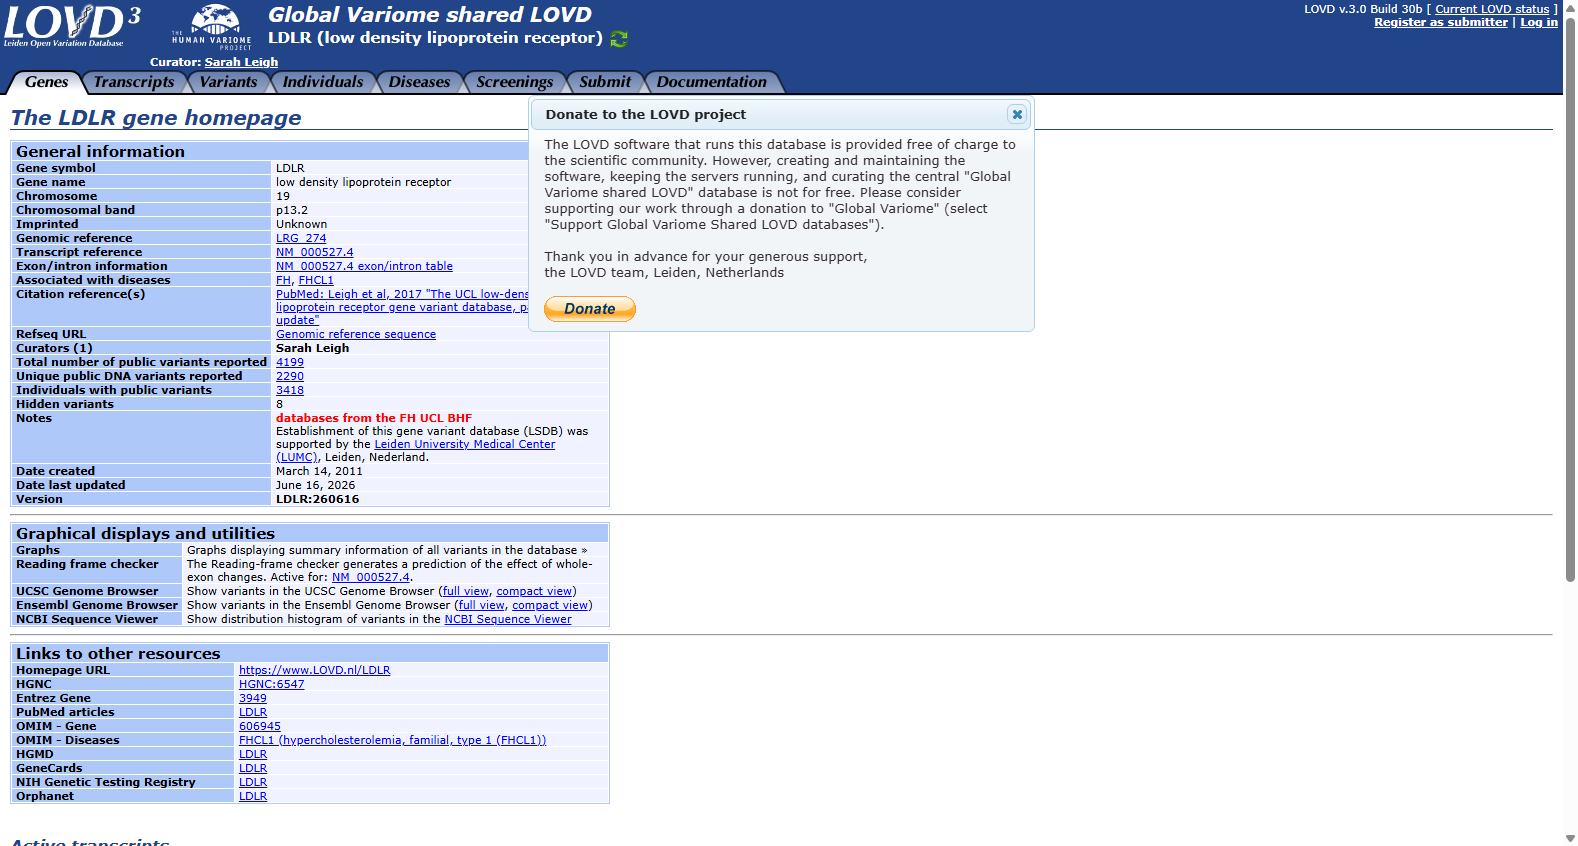Select the Diseases tab
Screen dimensions: 1578x846
(419, 82)
